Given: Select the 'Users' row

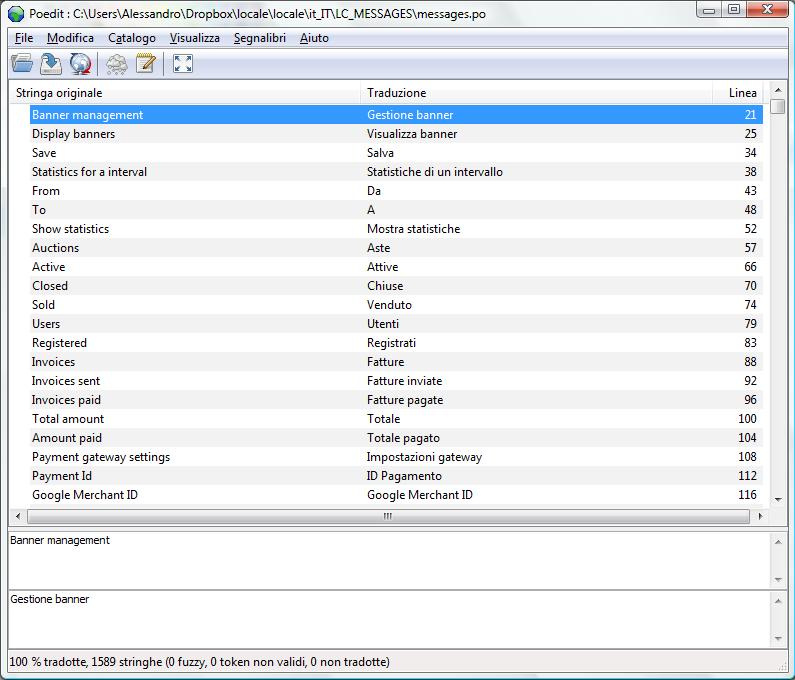Looking at the screenshot, I should point(396,324).
